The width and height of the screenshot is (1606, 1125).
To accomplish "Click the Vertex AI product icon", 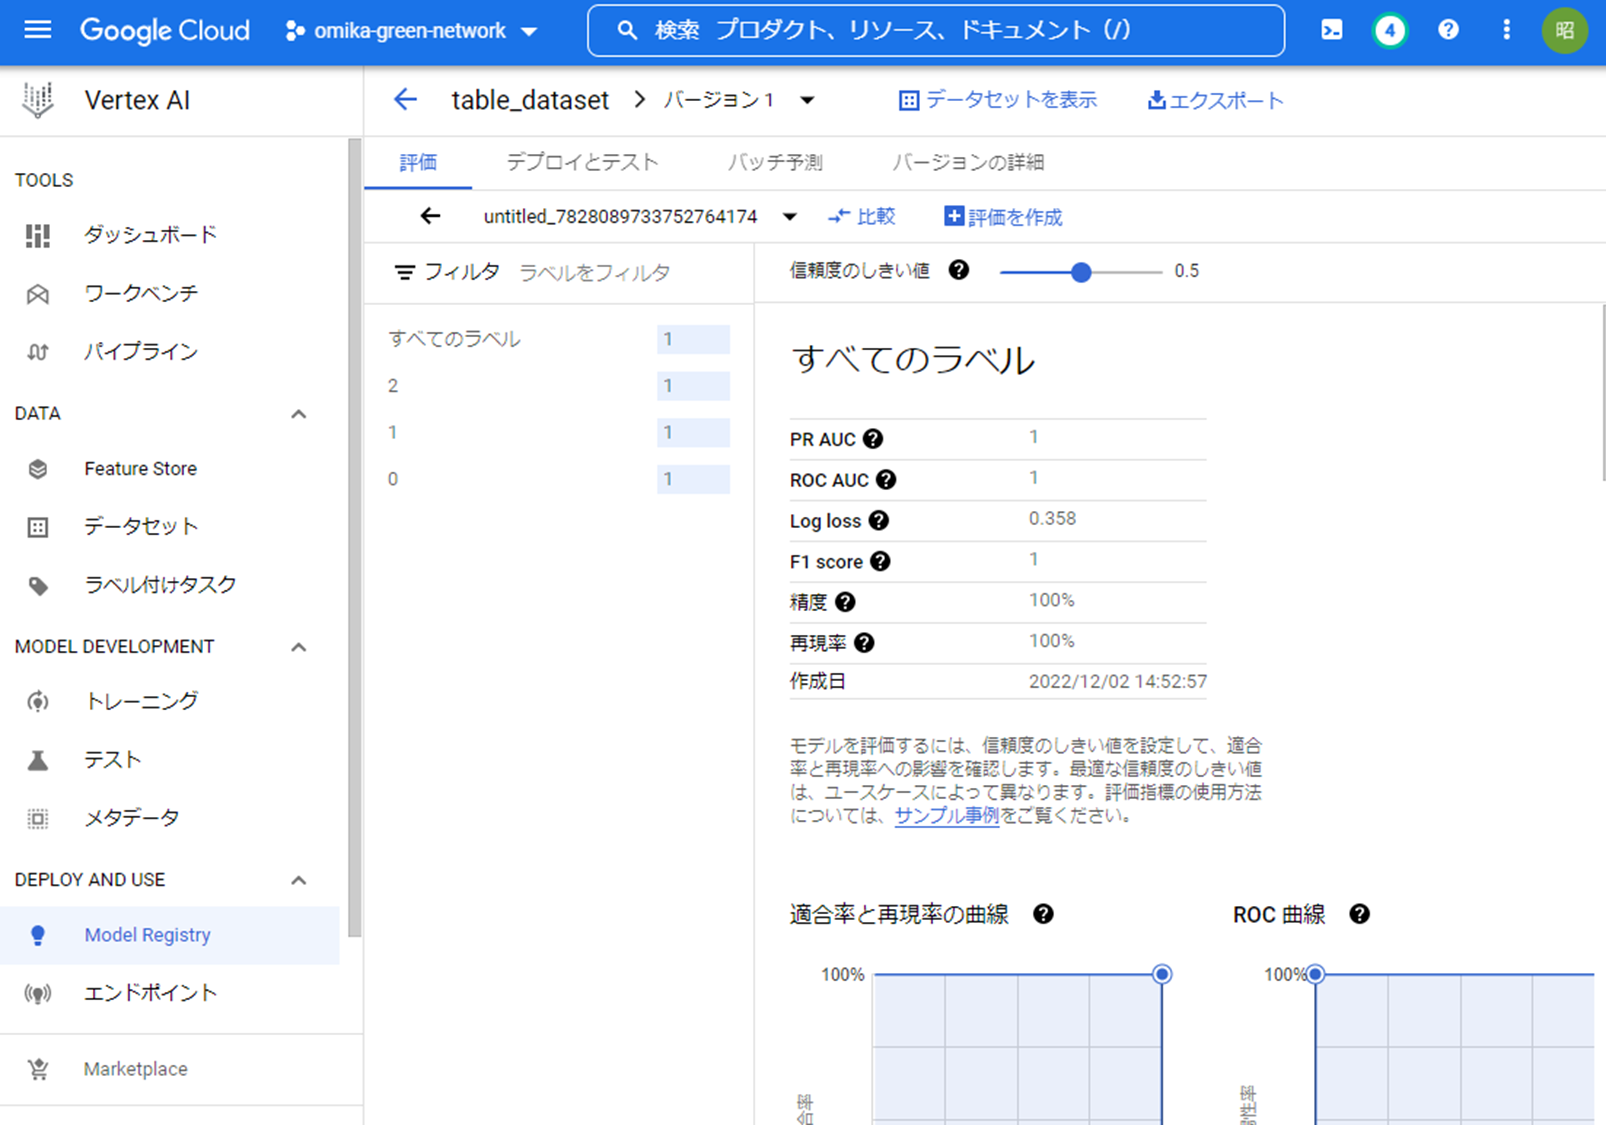I will [x=38, y=100].
